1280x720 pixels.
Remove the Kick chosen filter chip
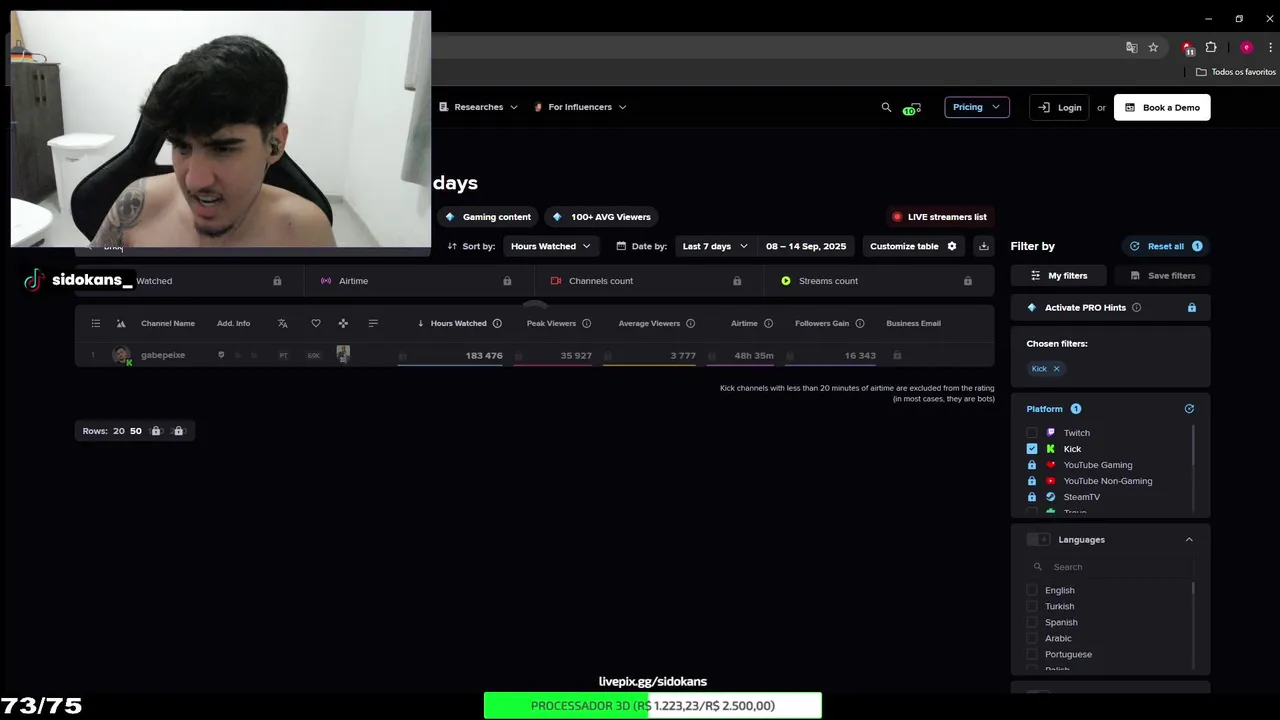coord(1056,368)
